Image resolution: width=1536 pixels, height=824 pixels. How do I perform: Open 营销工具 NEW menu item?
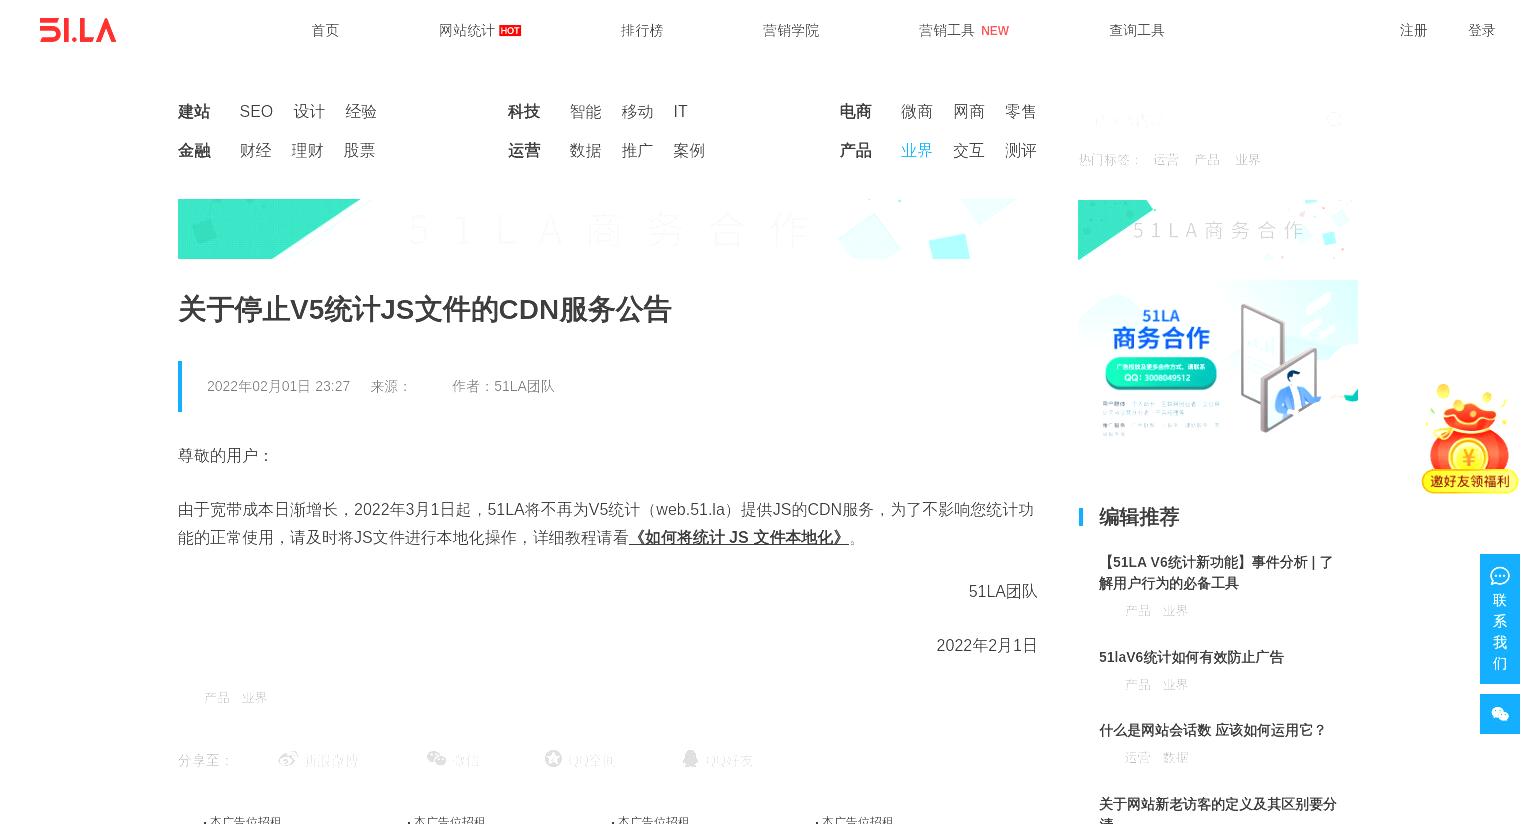[x=964, y=30]
